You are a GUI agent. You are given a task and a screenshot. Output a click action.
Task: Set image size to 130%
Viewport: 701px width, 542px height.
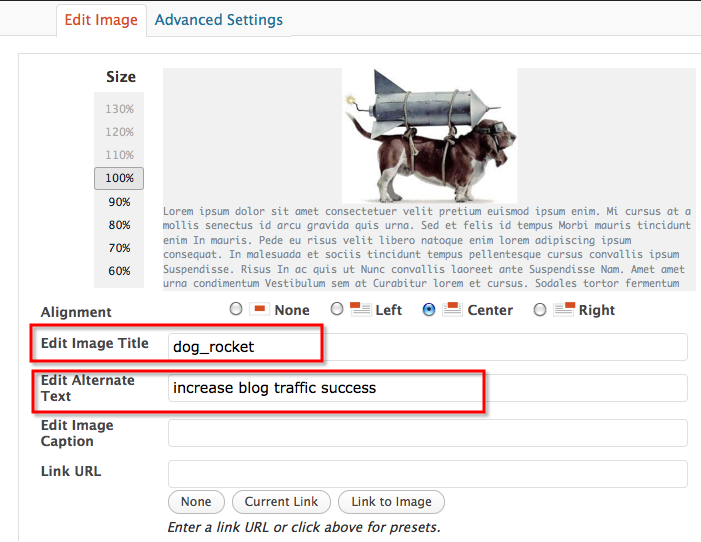point(119,109)
